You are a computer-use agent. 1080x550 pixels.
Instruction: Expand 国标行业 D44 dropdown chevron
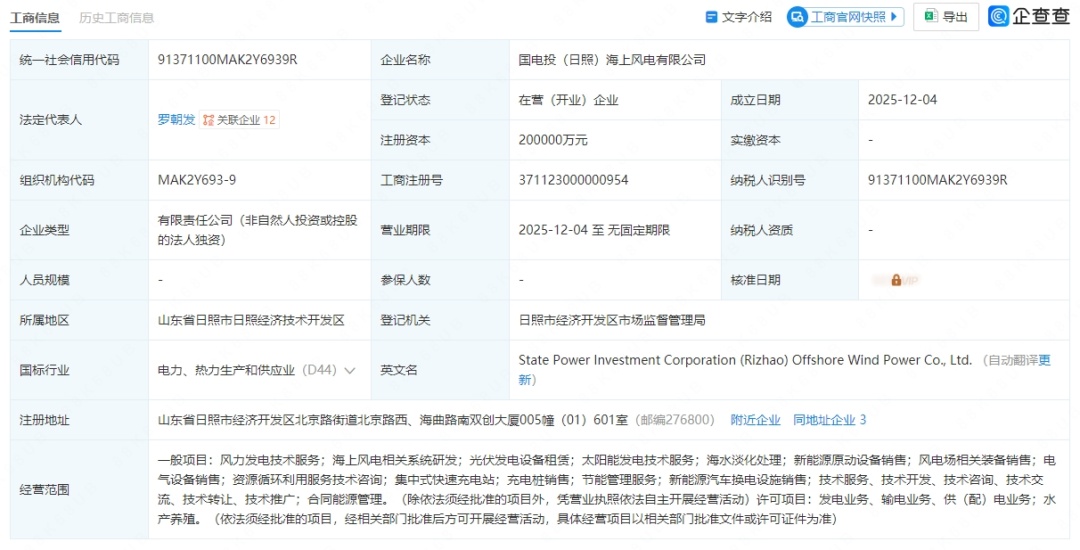point(349,370)
